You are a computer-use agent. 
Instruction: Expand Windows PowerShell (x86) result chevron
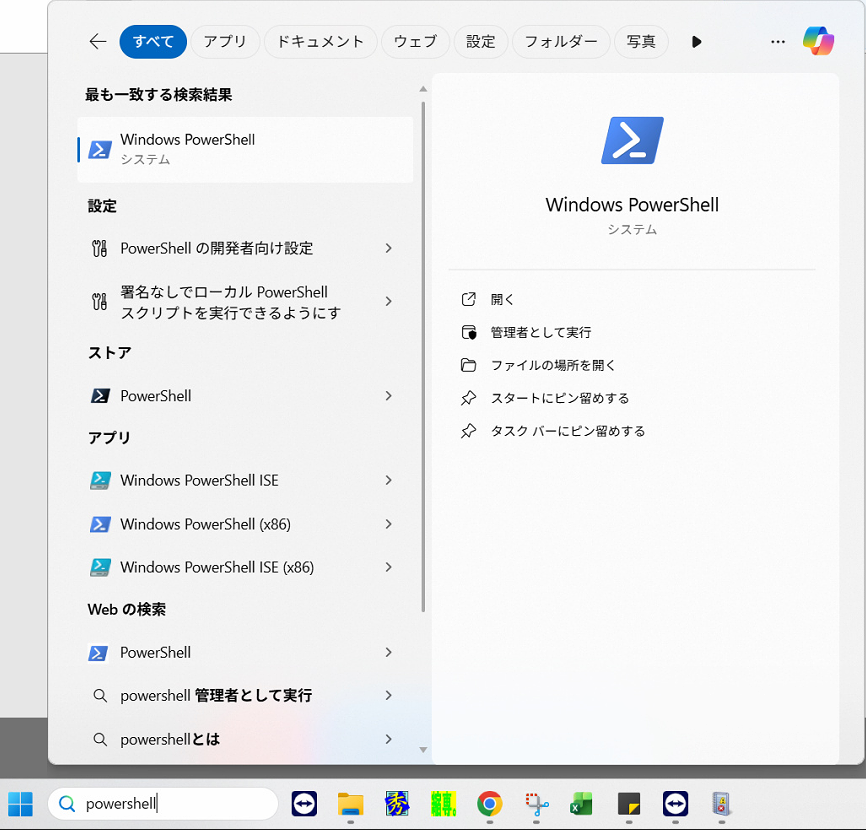tap(388, 524)
